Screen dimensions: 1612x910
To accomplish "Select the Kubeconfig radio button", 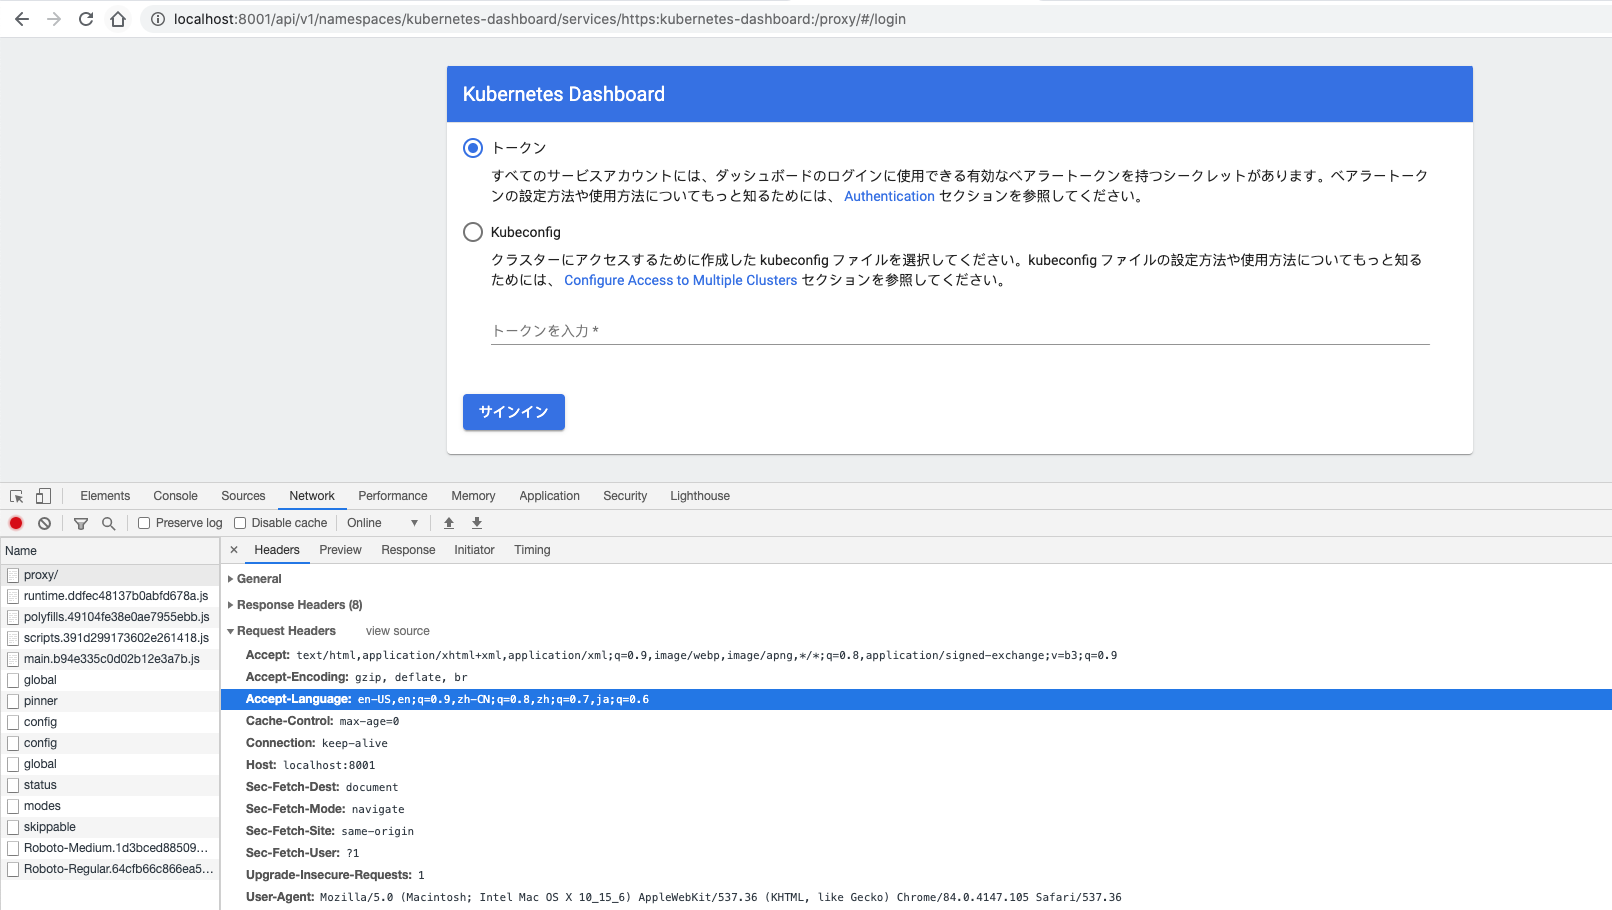I will 473,232.
